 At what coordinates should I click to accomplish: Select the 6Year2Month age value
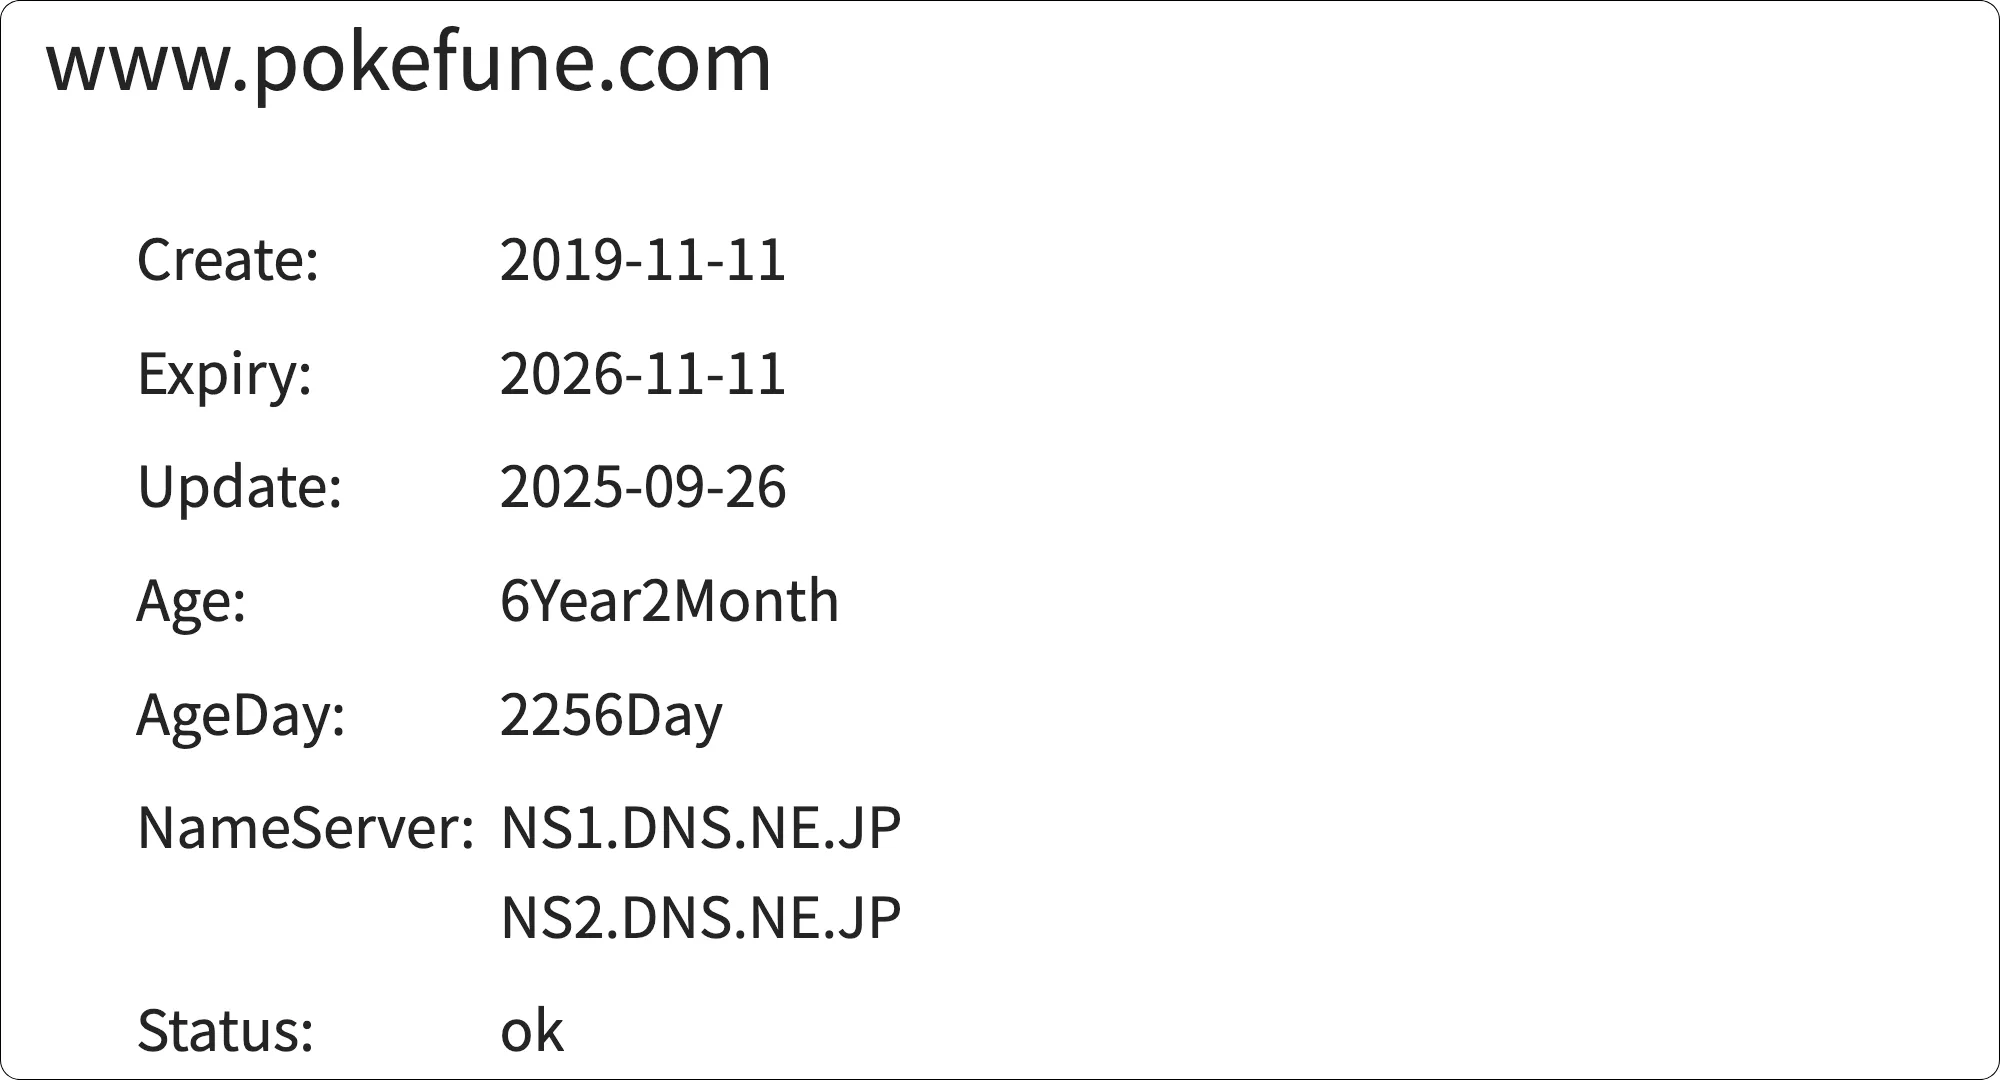pyautogui.click(x=669, y=601)
